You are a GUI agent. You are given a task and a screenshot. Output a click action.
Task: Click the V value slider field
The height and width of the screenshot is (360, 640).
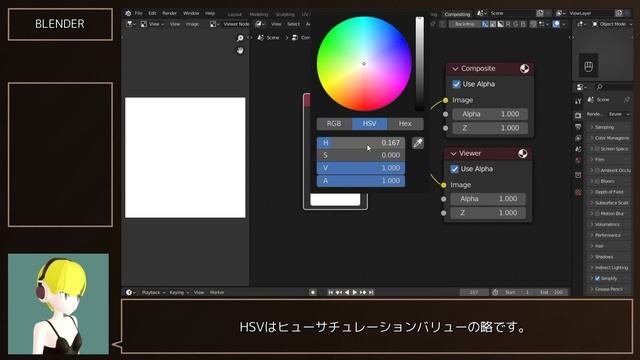[x=361, y=168]
